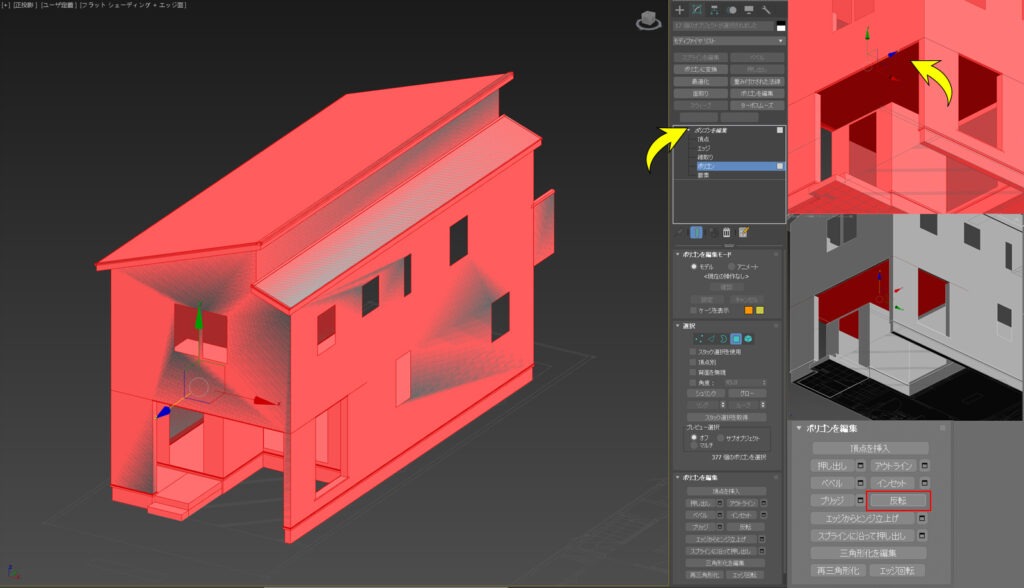Image resolution: width=1024 pixels, height=588 pixels.
Task: Click the ViewCube in the viewport
Action: (648, 20)
